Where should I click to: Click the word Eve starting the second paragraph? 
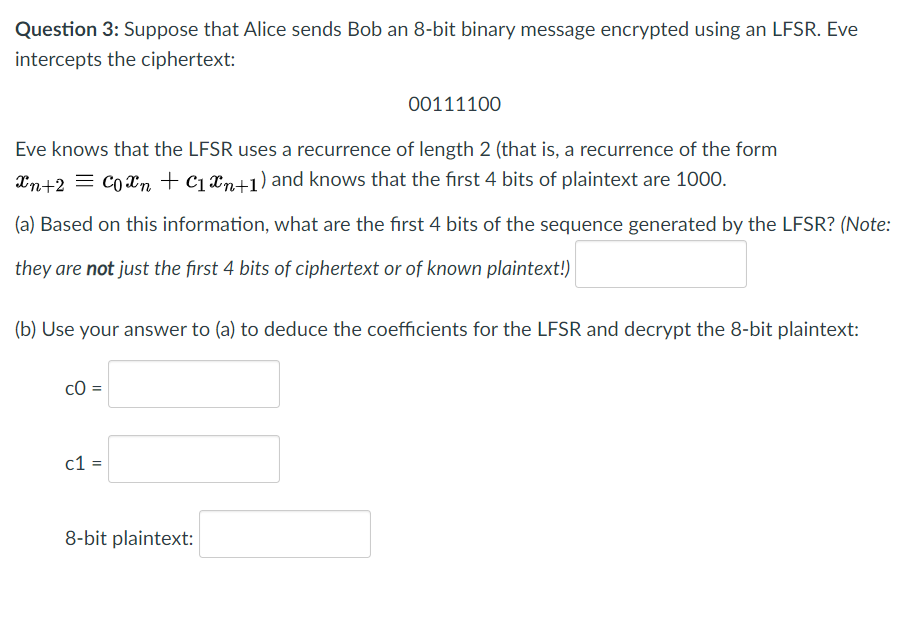click(30, 148)
